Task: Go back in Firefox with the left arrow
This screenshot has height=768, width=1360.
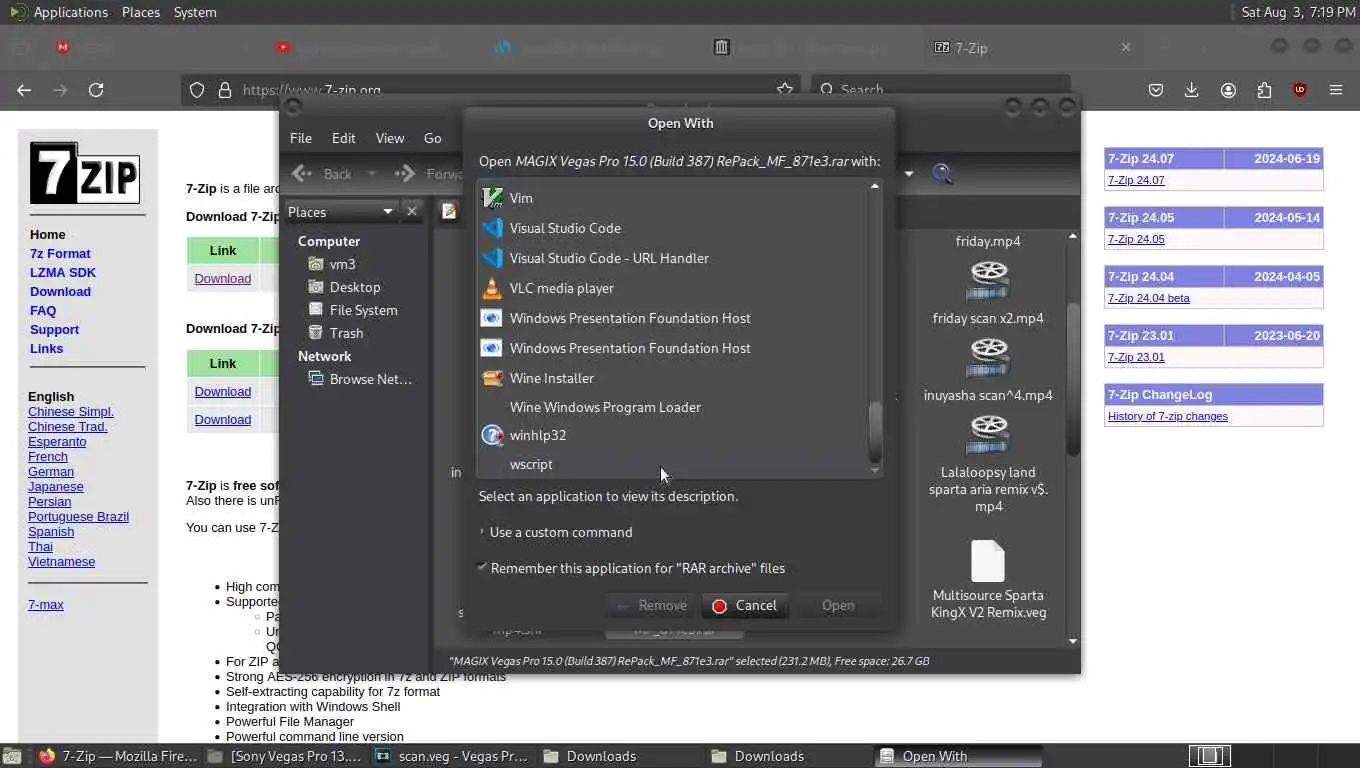Action: tap(24, 90)
